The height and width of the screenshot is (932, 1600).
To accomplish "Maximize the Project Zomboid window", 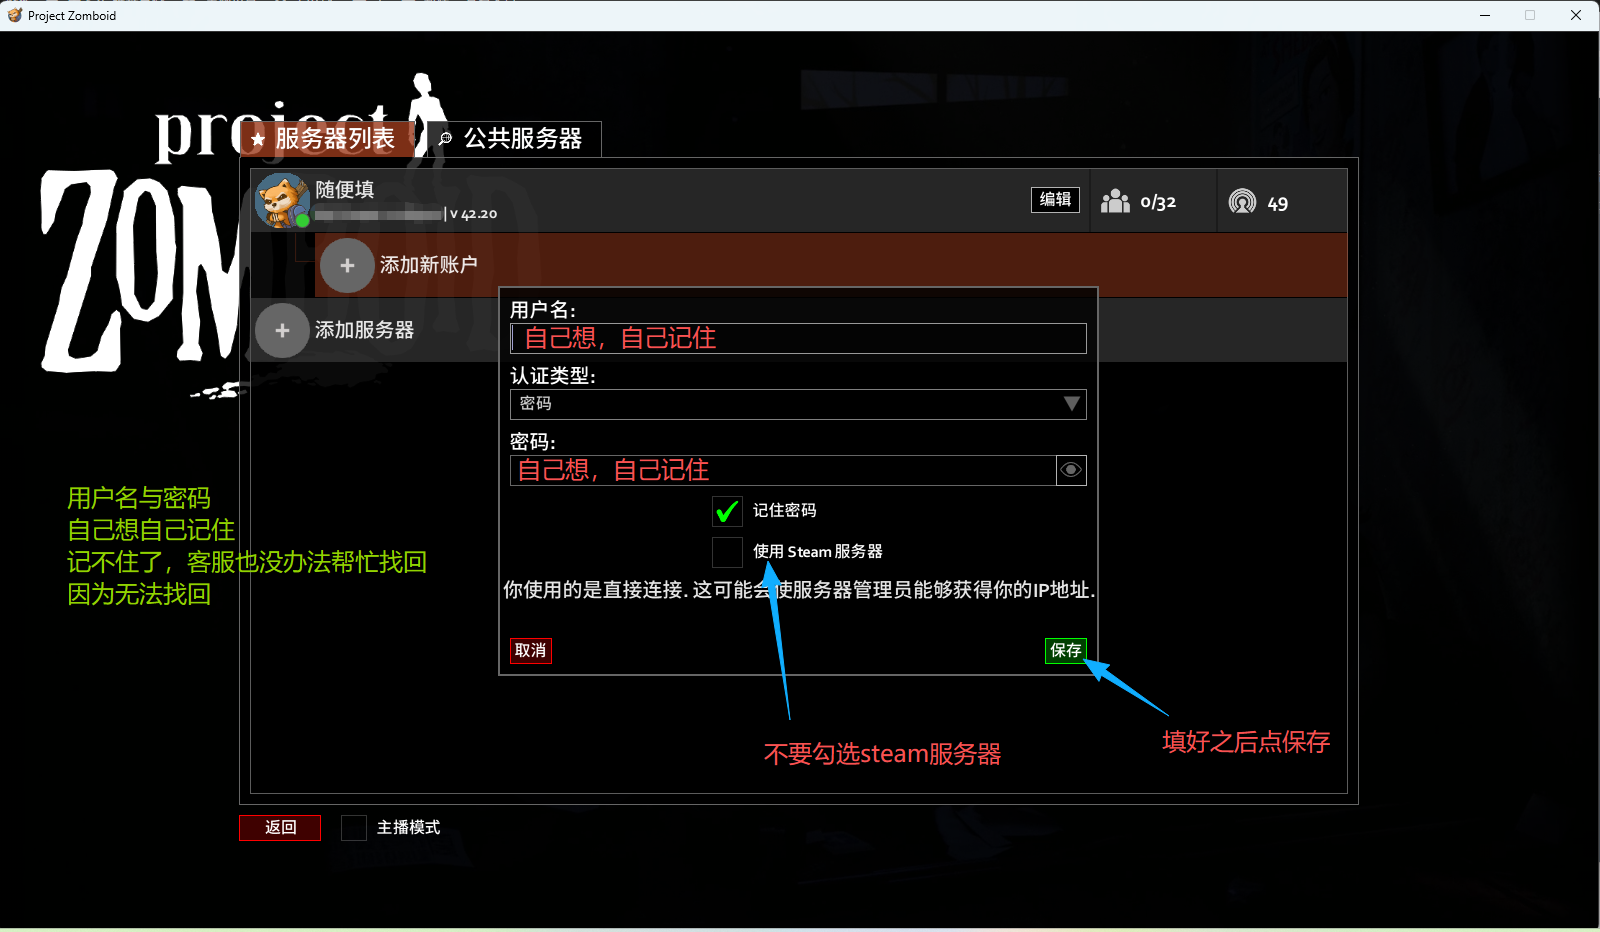I will (x=1530, y=15).
